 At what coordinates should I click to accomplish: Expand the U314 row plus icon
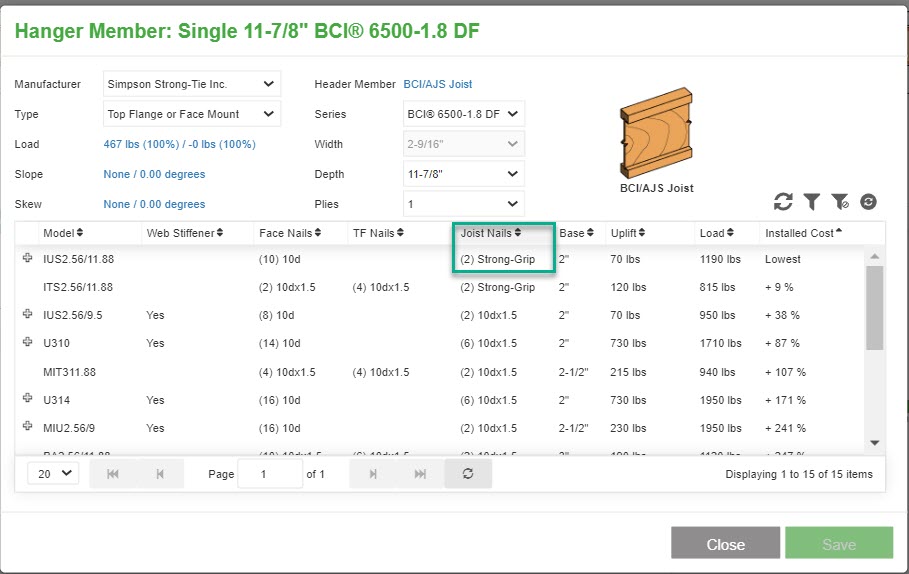point(27,398)
